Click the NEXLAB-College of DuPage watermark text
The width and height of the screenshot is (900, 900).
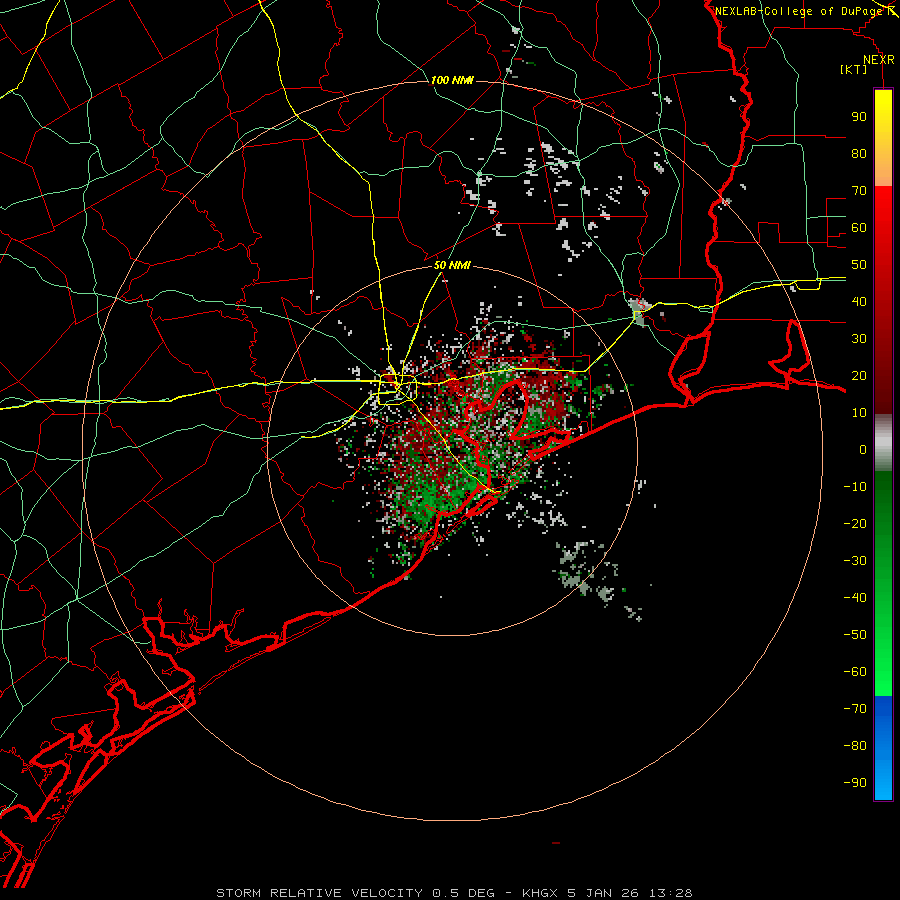click(807, 11)
